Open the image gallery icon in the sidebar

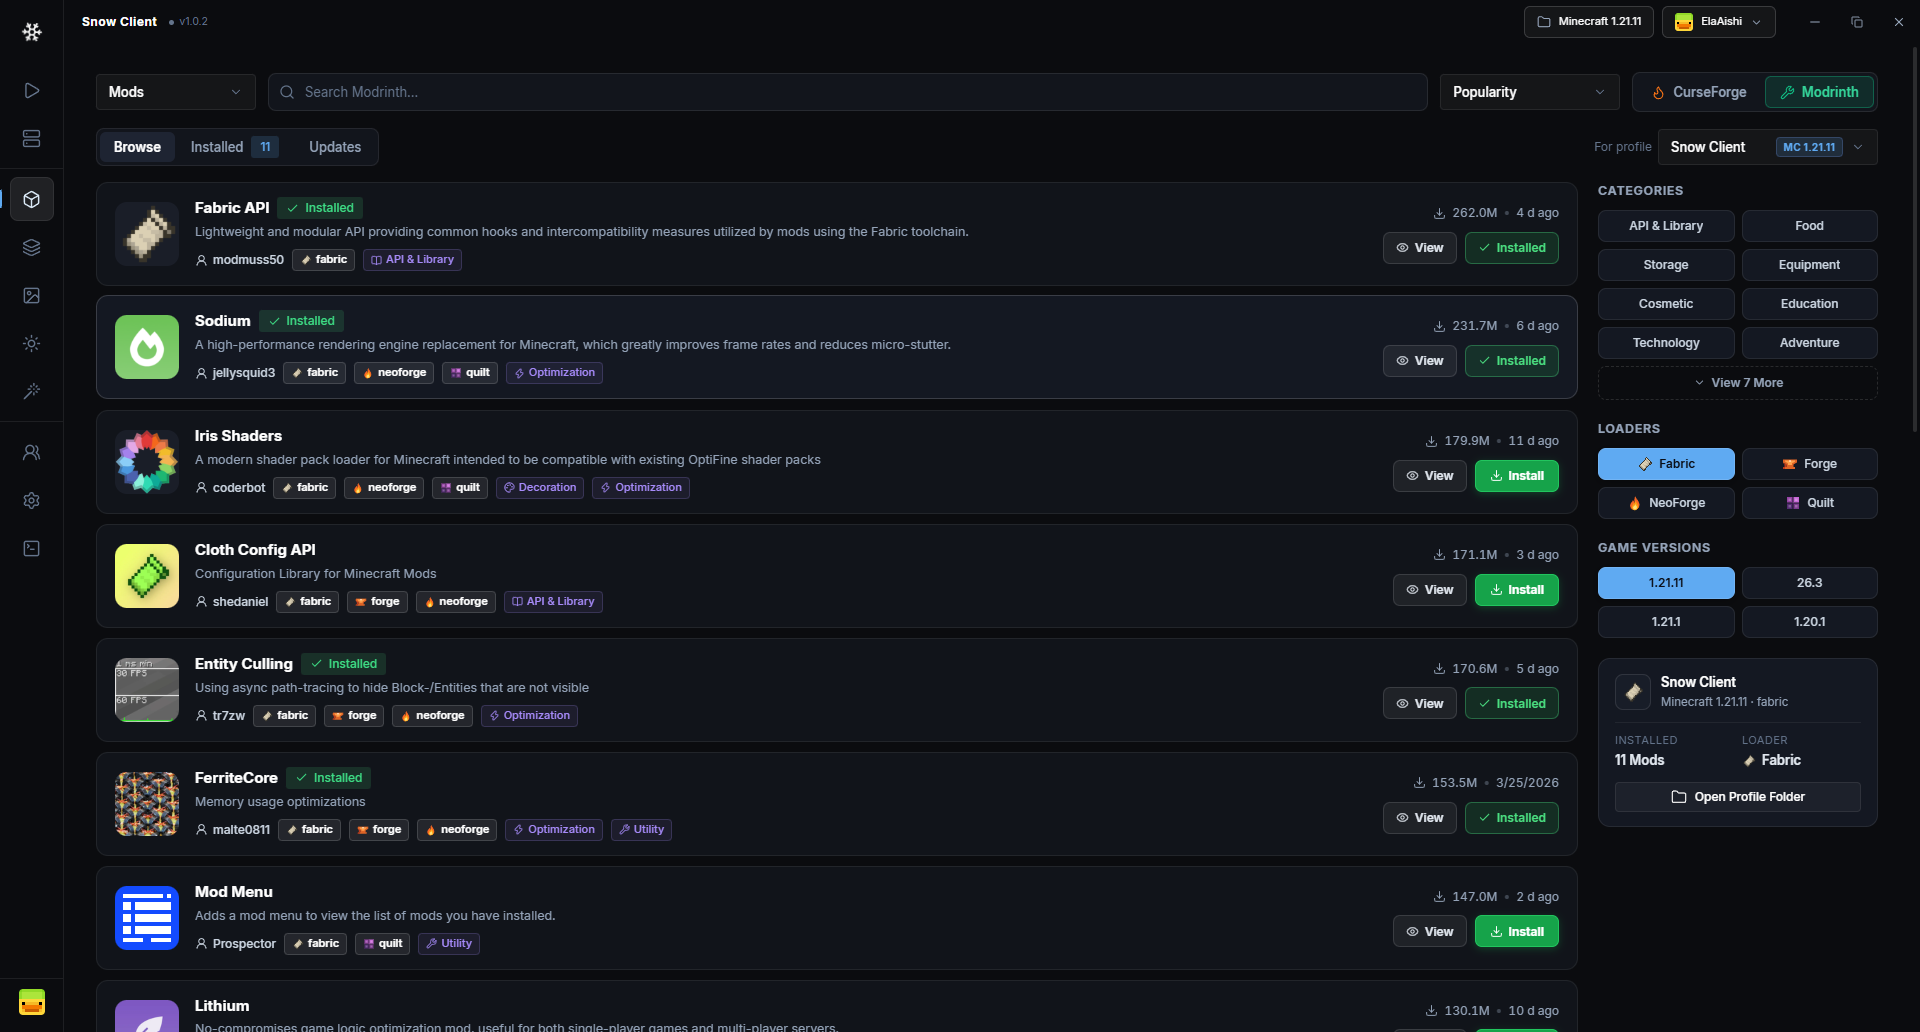[32, 296]
